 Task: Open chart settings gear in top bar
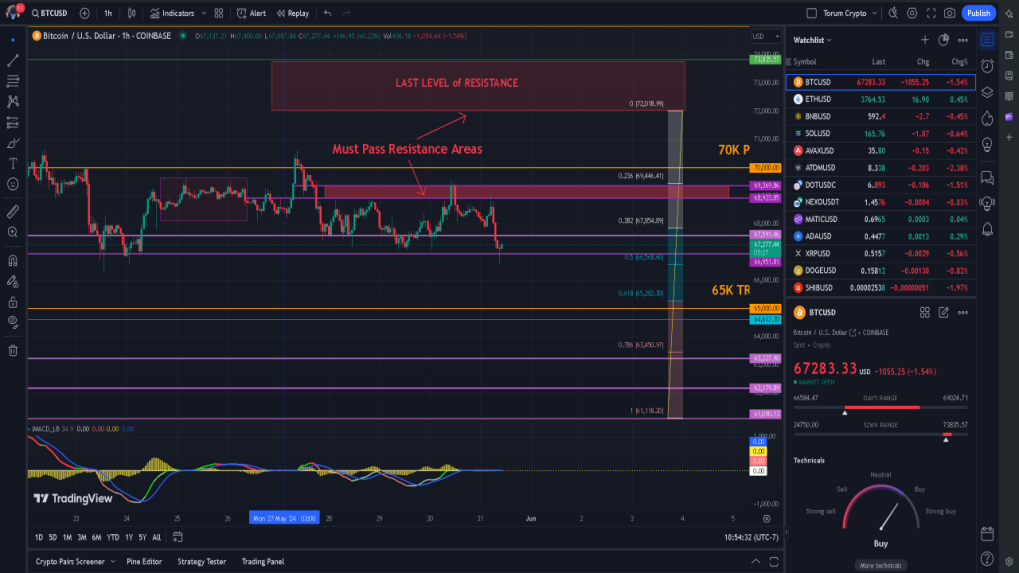pyautogui.click(x=912, y=13)
